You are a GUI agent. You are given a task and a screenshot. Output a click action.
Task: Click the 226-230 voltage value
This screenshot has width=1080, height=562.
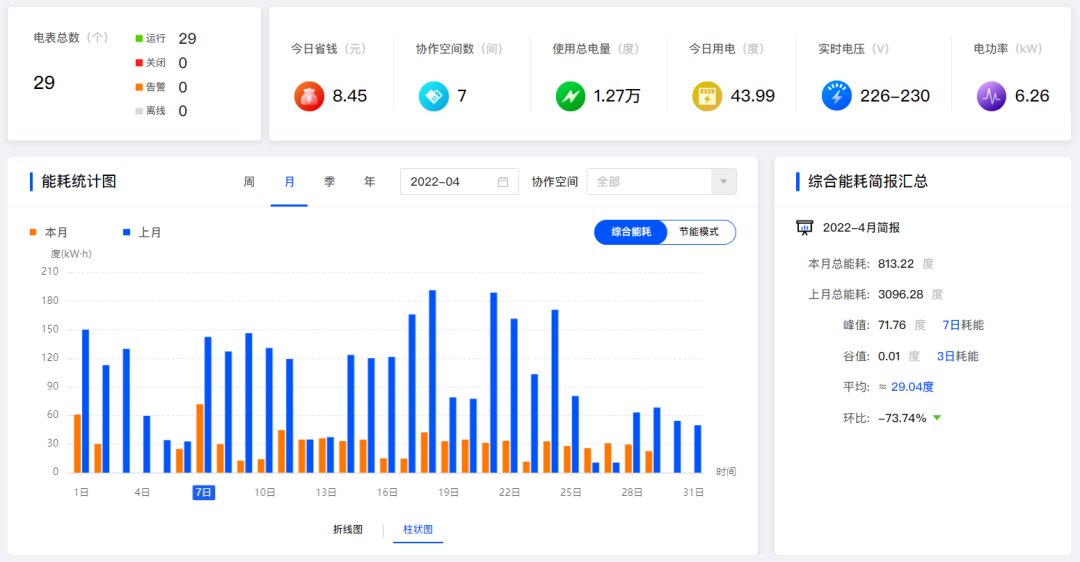(895, 96)
